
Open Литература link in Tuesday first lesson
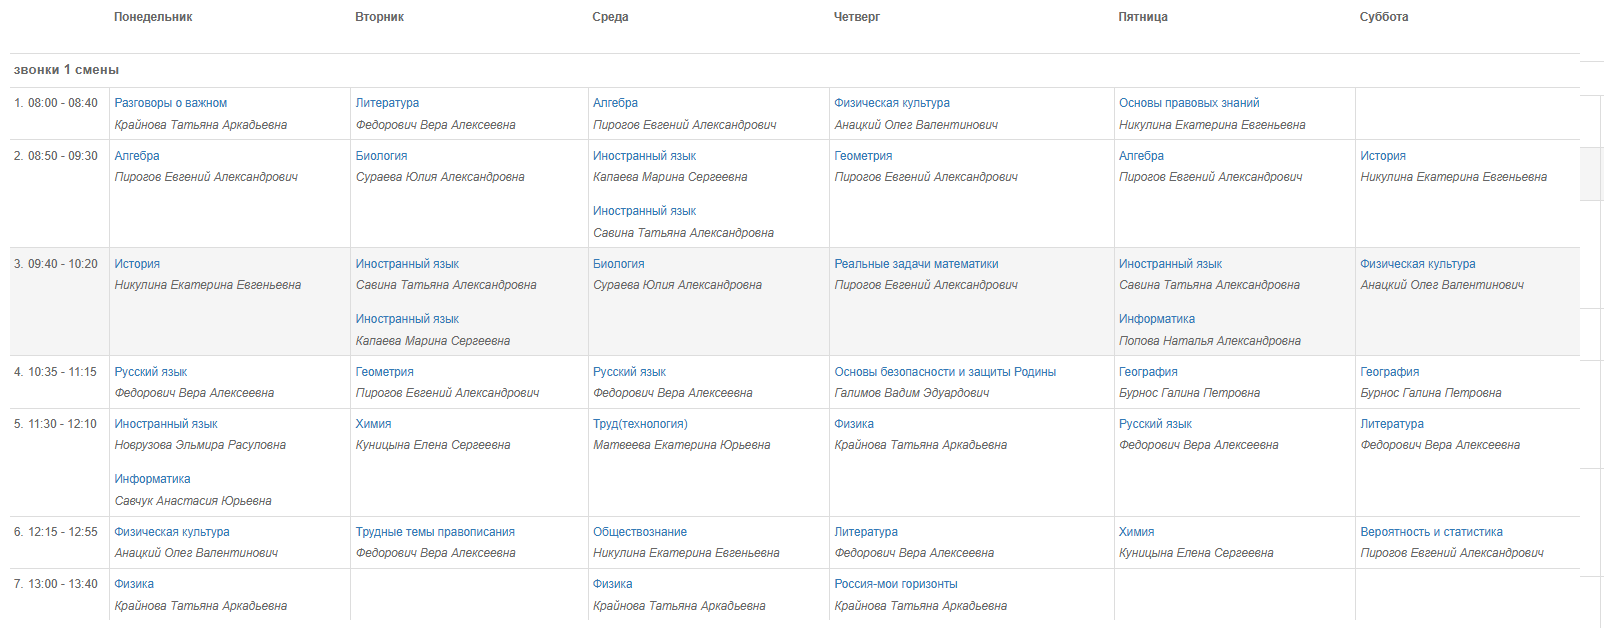coord(387,103)
